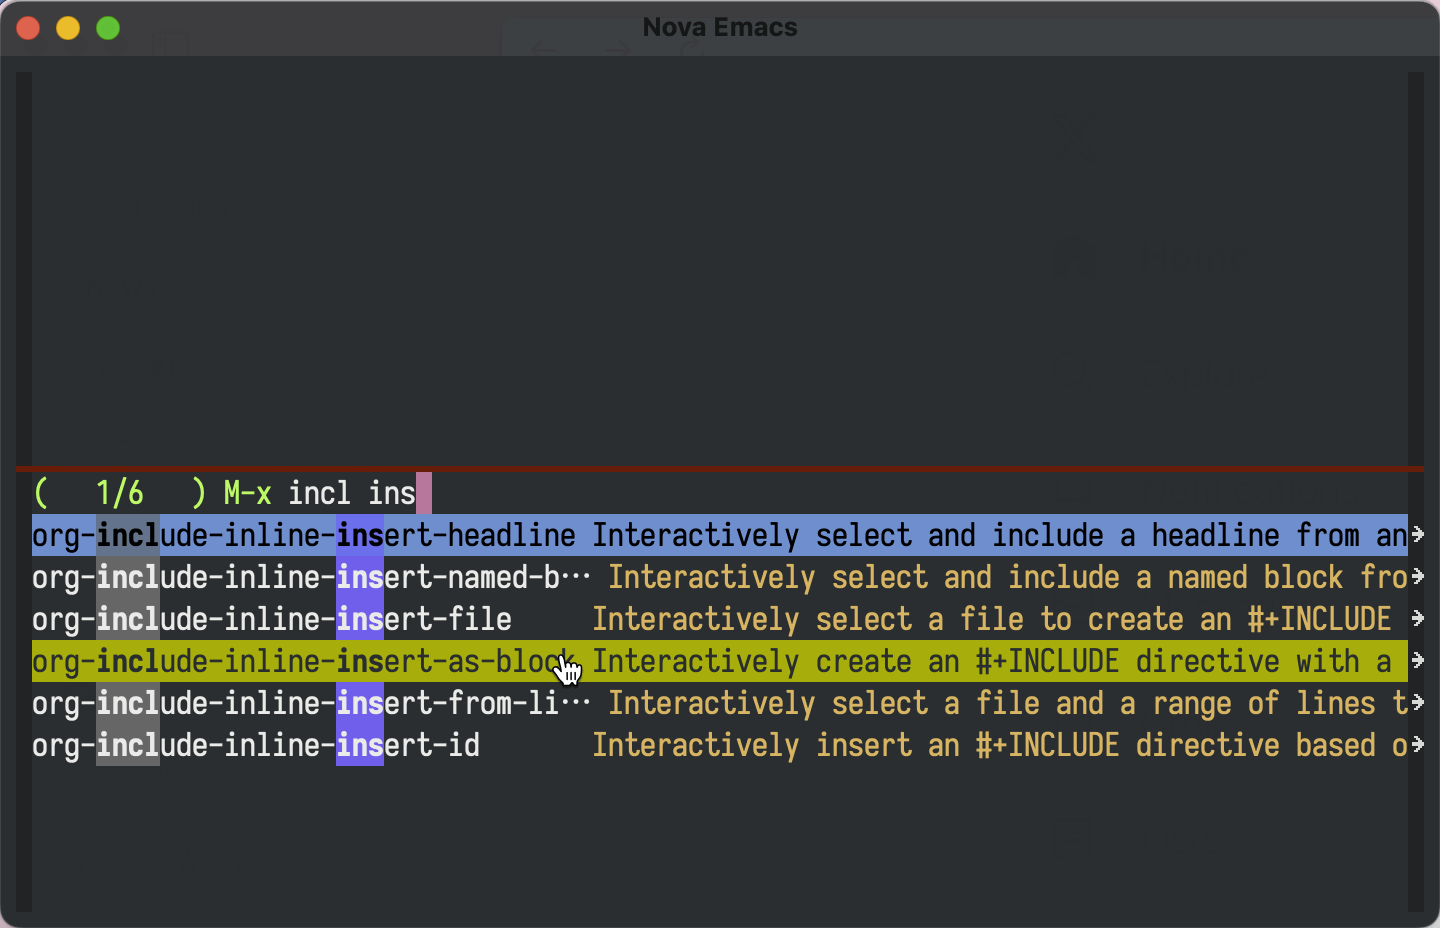This screenshot has height=928, width=1440.
Task: Close the Nova Emacs window
Action: tap(28, 28)
